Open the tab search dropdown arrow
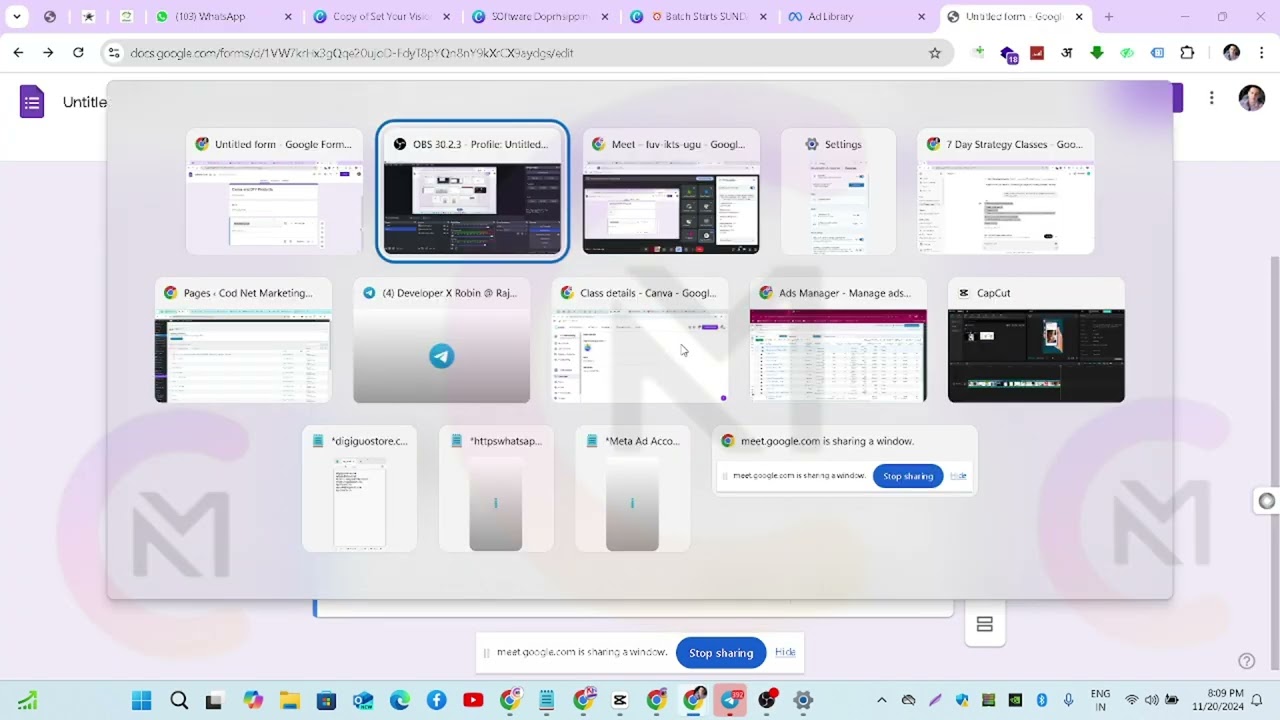 [x=17, y=17]
